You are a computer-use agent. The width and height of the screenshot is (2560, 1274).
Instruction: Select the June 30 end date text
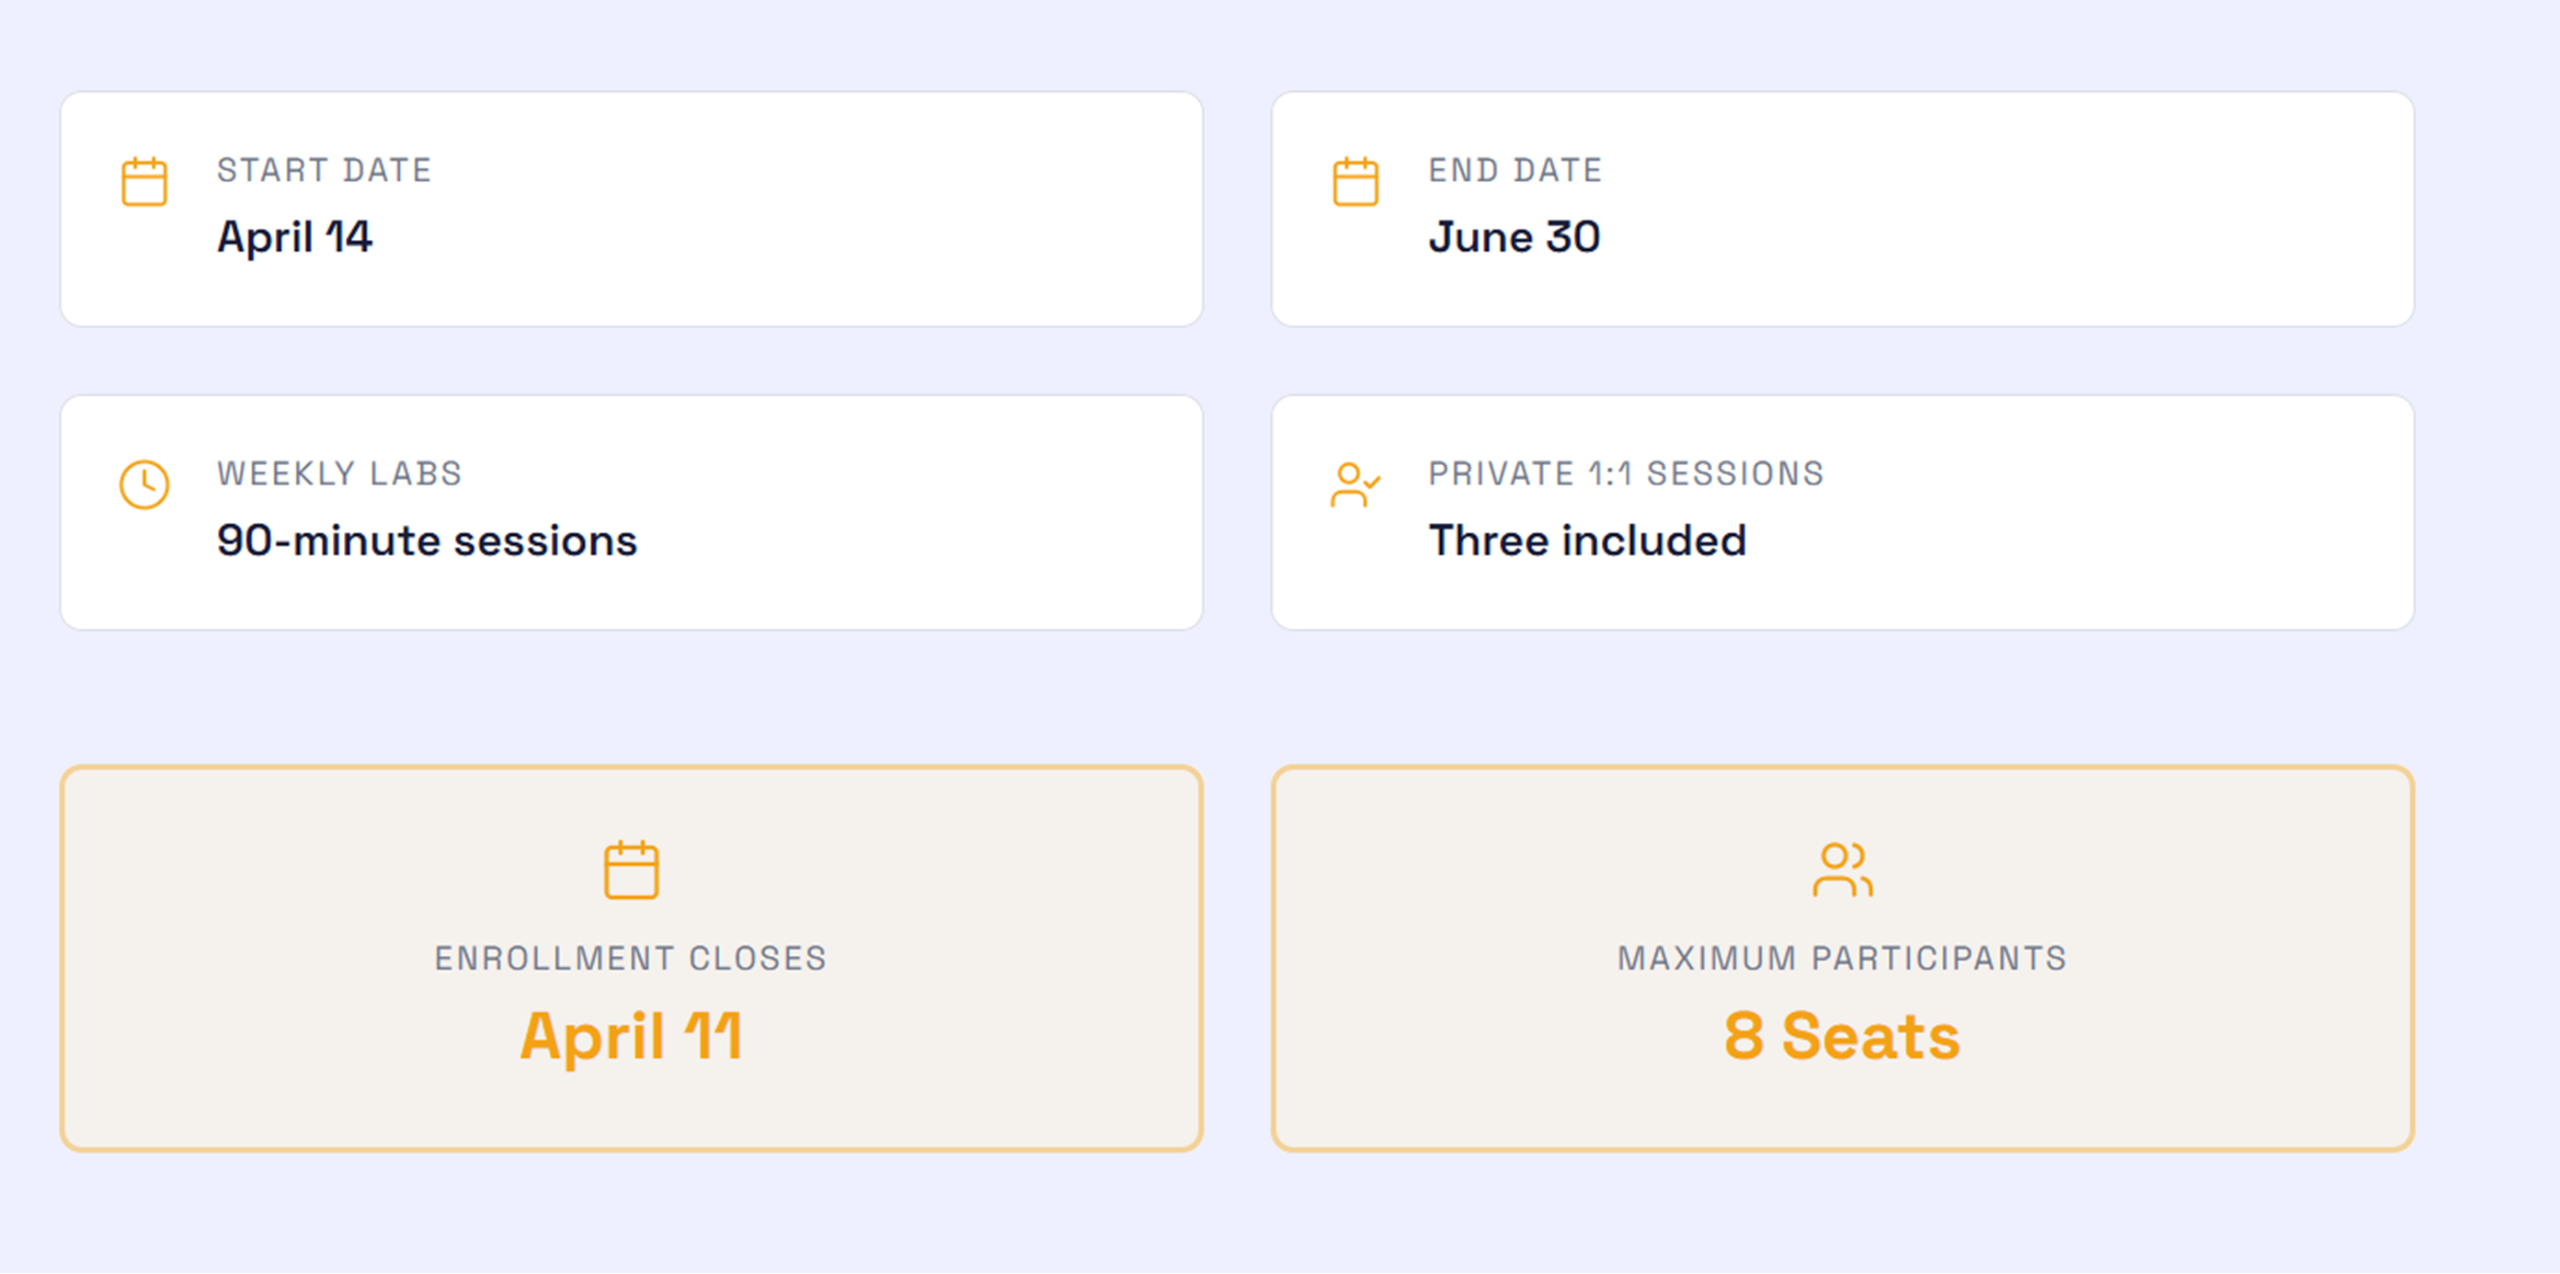1514,238
